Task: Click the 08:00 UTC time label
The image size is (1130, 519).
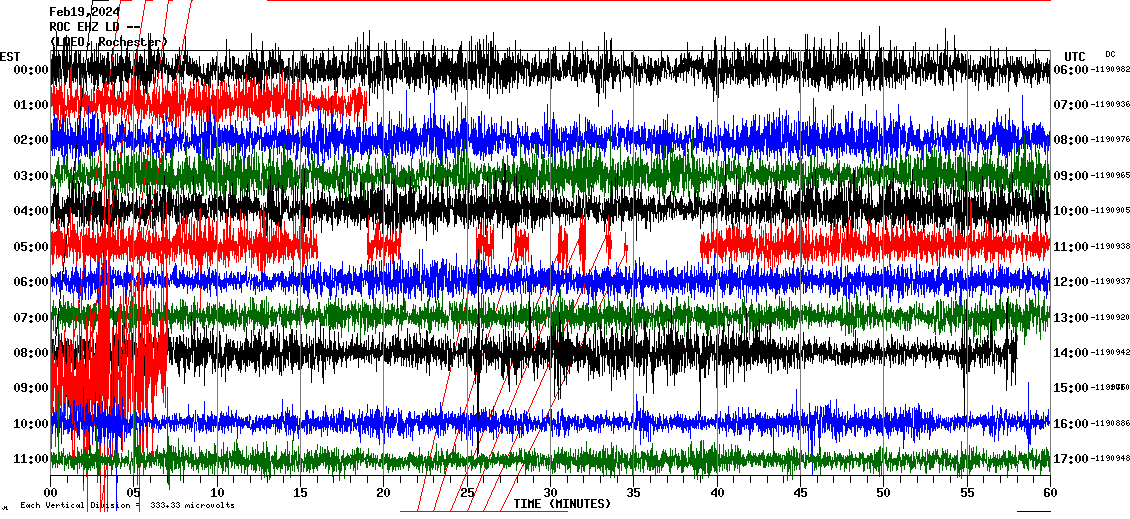Action: pos(1070,141)
